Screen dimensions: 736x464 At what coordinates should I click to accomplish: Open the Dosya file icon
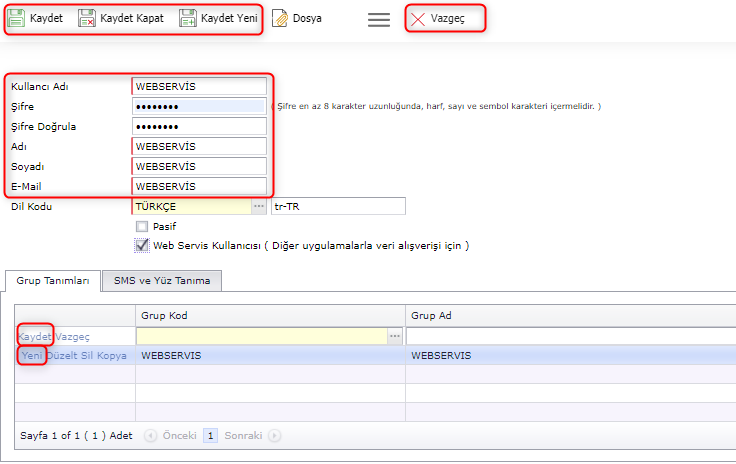click(x=280, y=19)
